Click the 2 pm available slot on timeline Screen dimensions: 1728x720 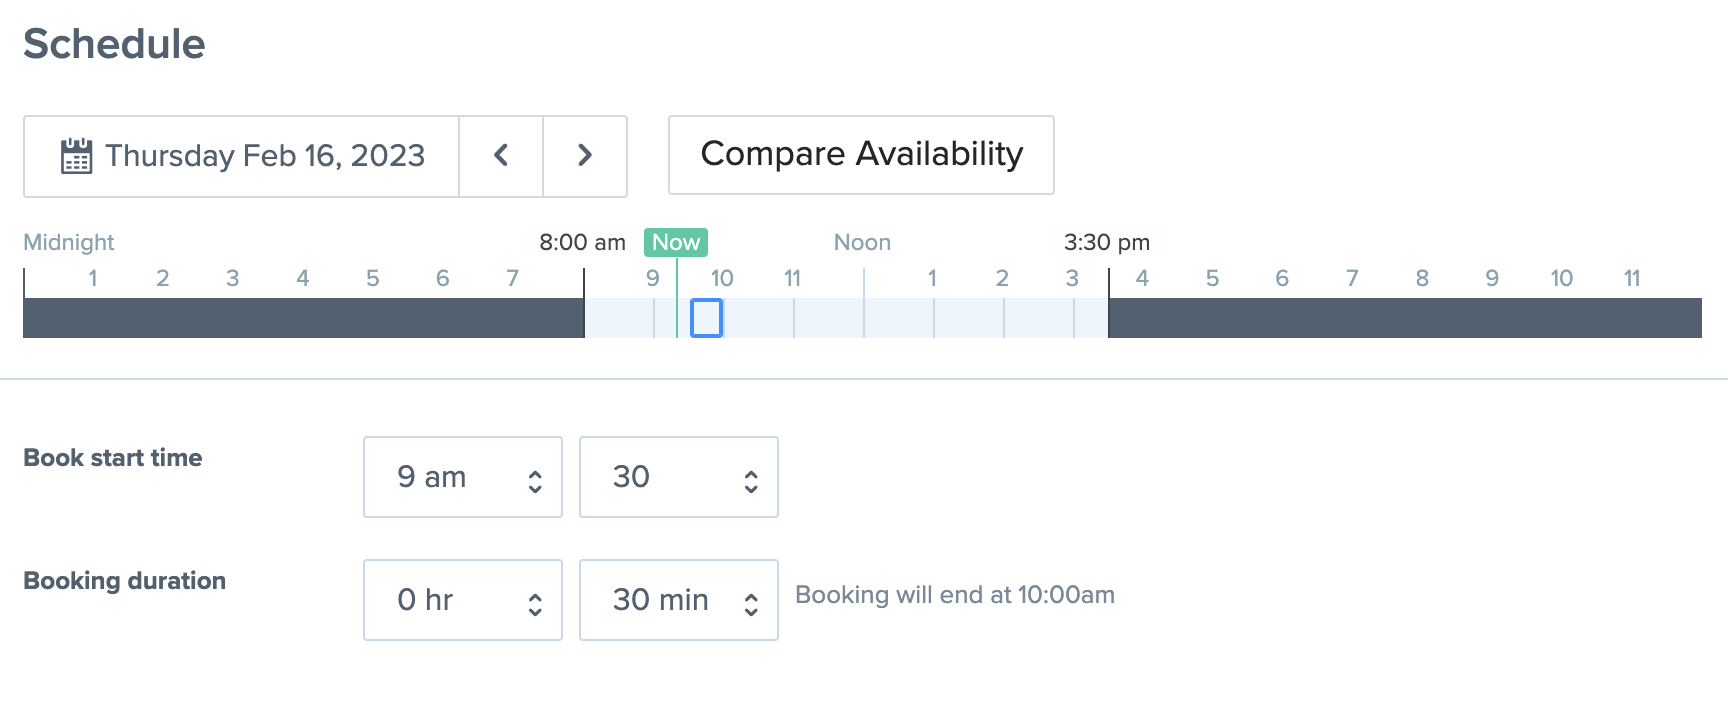[1039, 318]
